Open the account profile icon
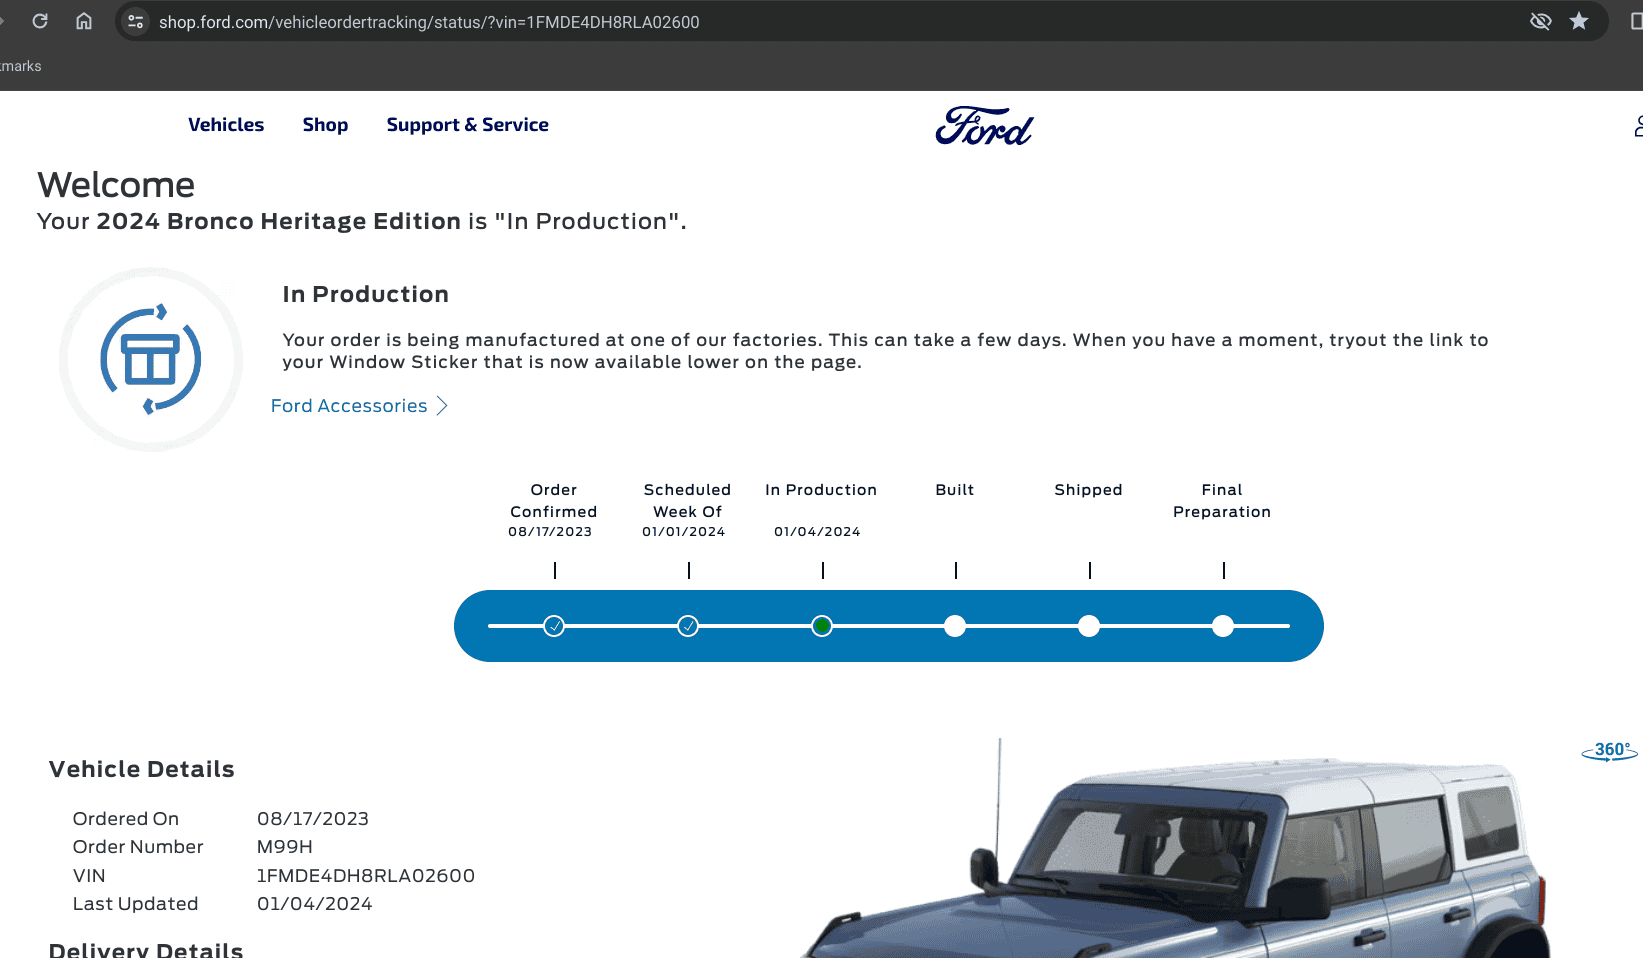Image resolution: width=1643 pixels, height=958 pixels. (x=1638, y=126)
